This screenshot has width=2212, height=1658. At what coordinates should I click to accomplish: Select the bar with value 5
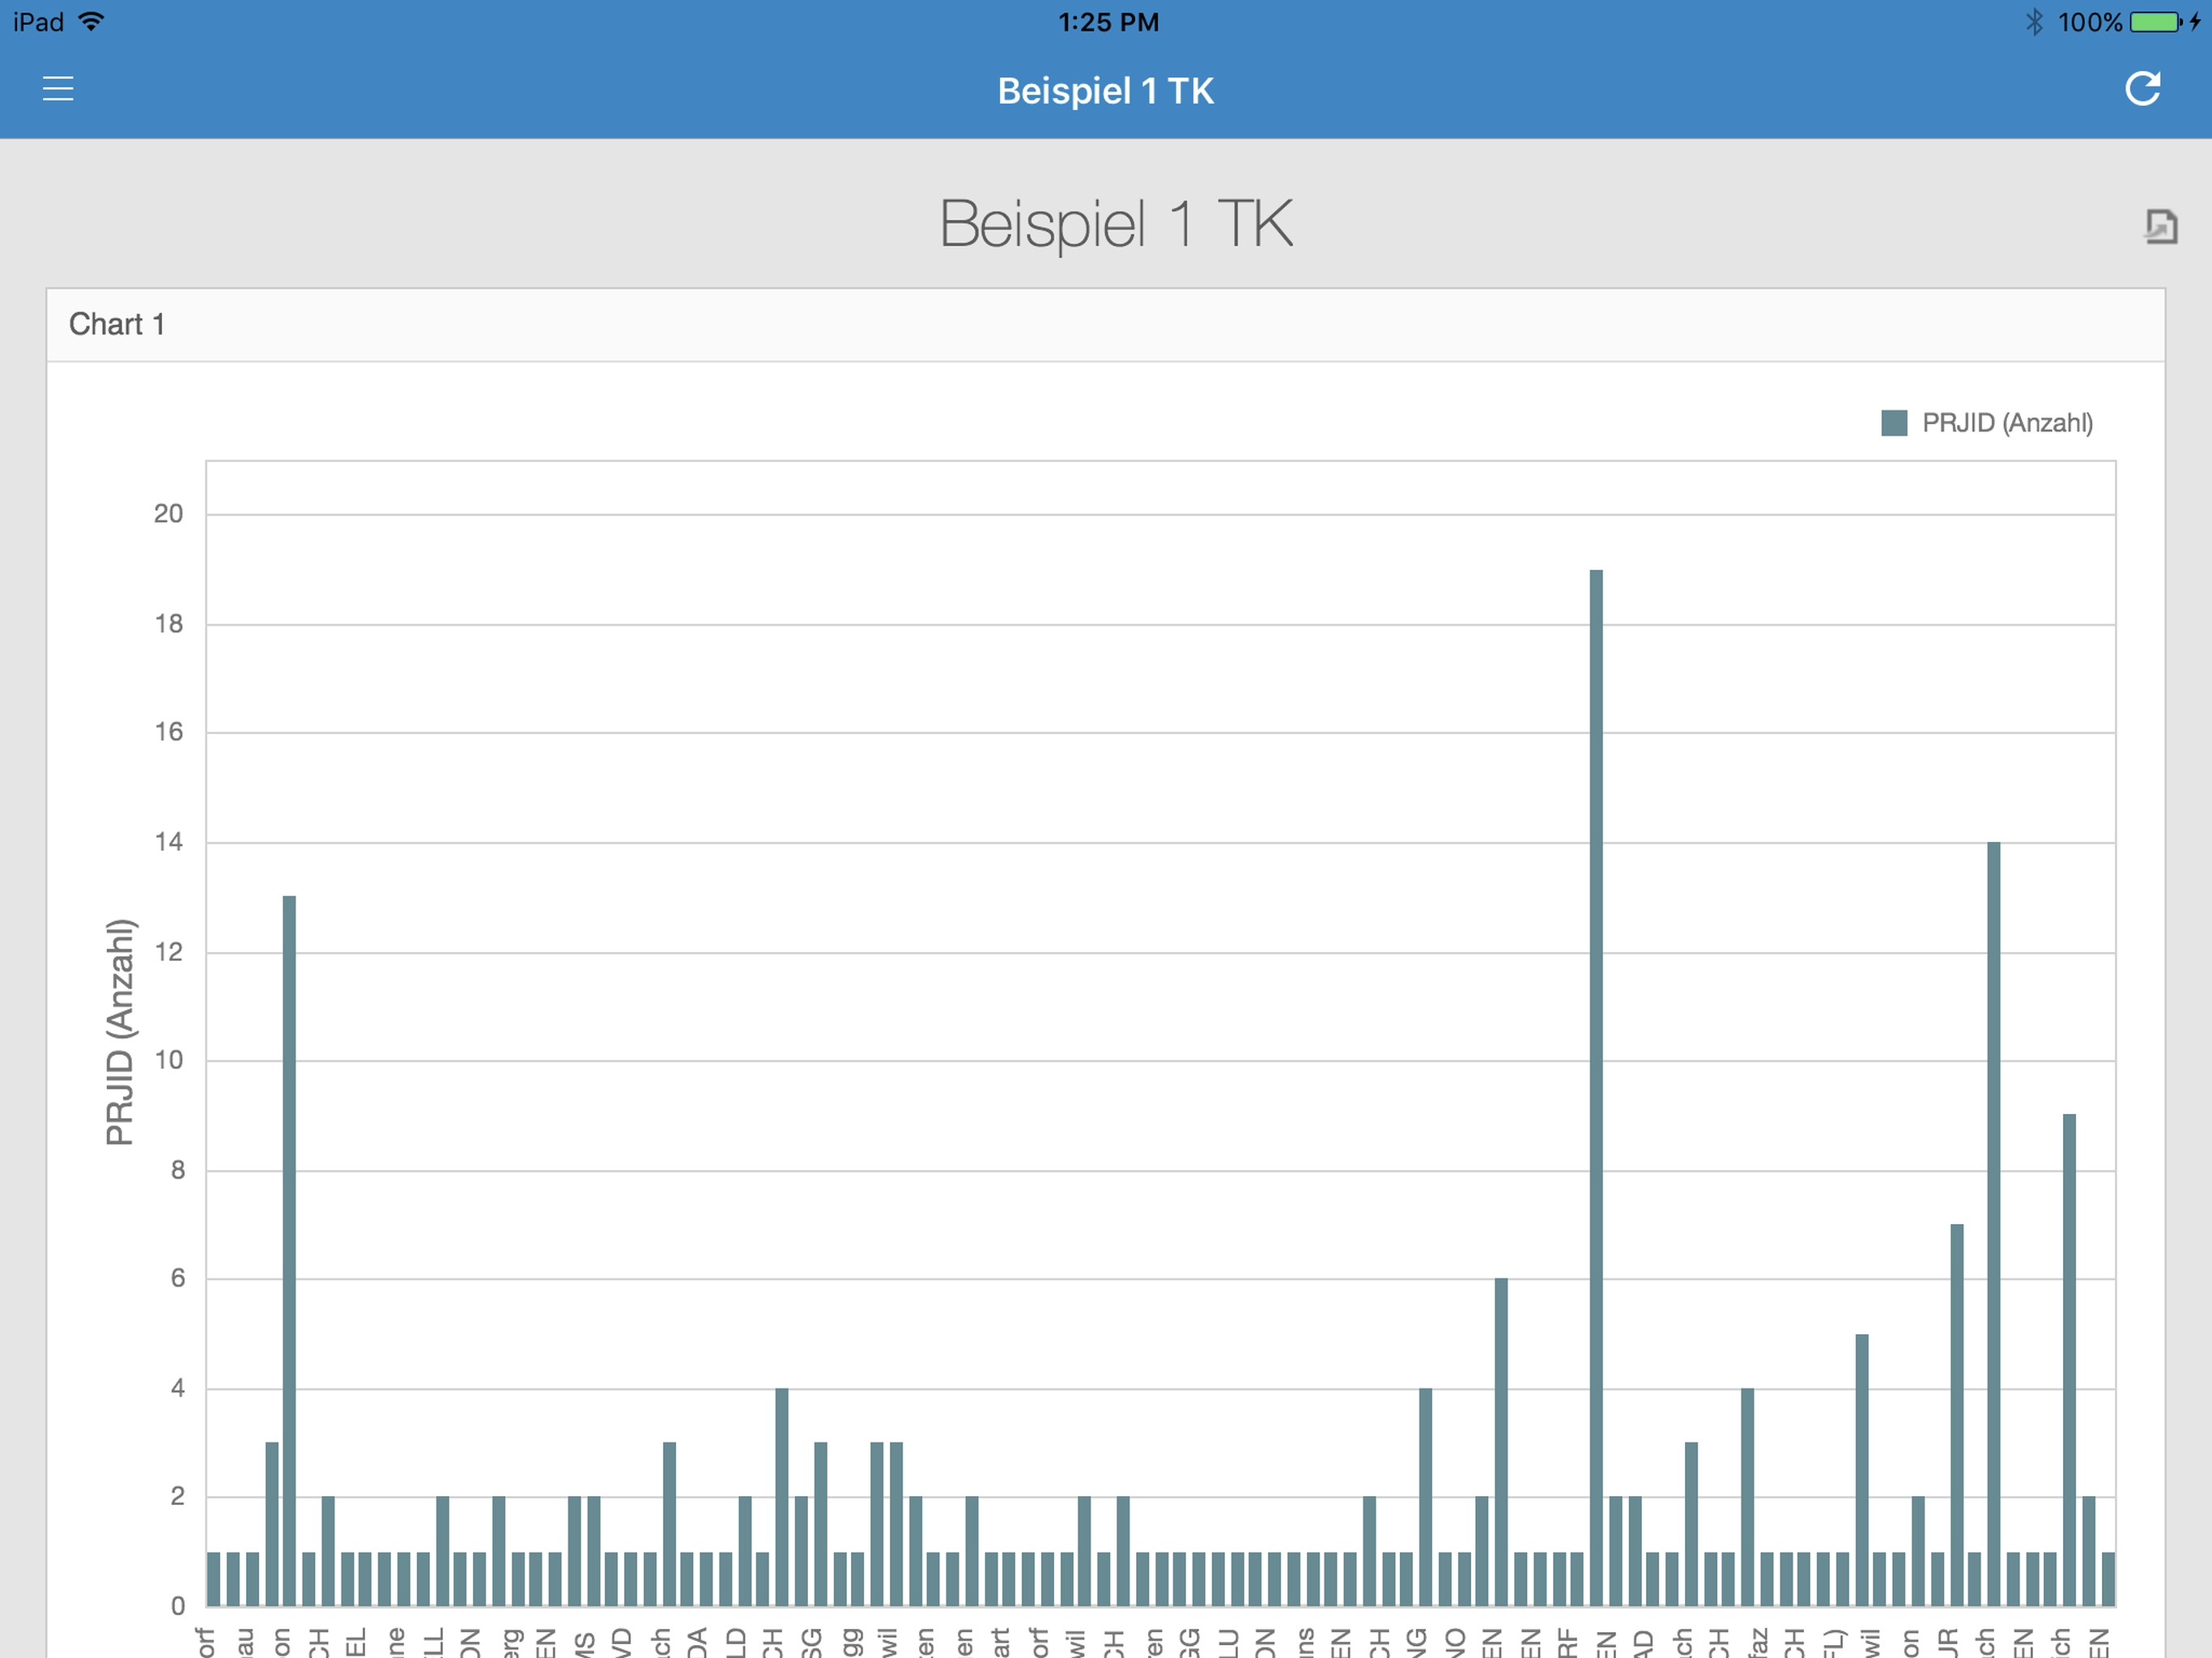point(1861,1470)
